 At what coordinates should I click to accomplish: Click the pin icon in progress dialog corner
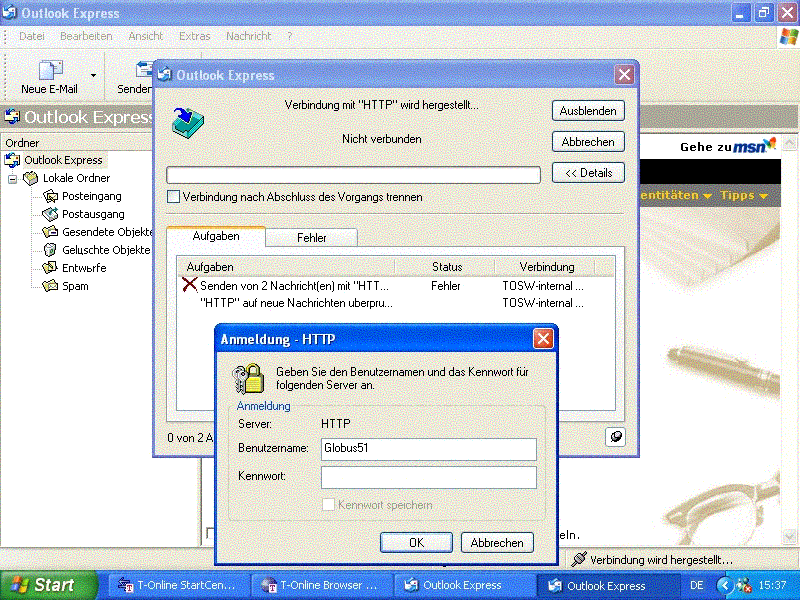[616, 437]
